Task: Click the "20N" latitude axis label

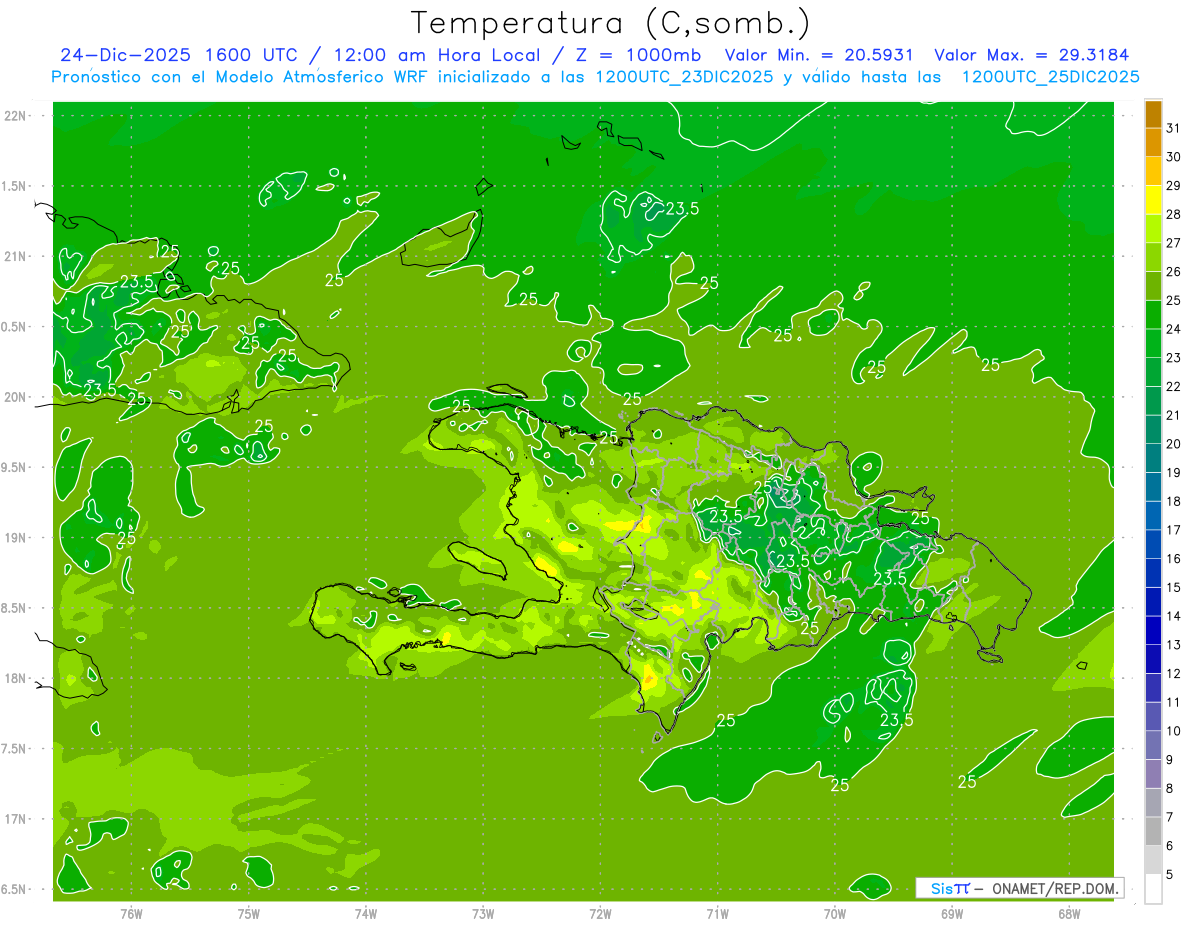Action: tap(15, 397)
